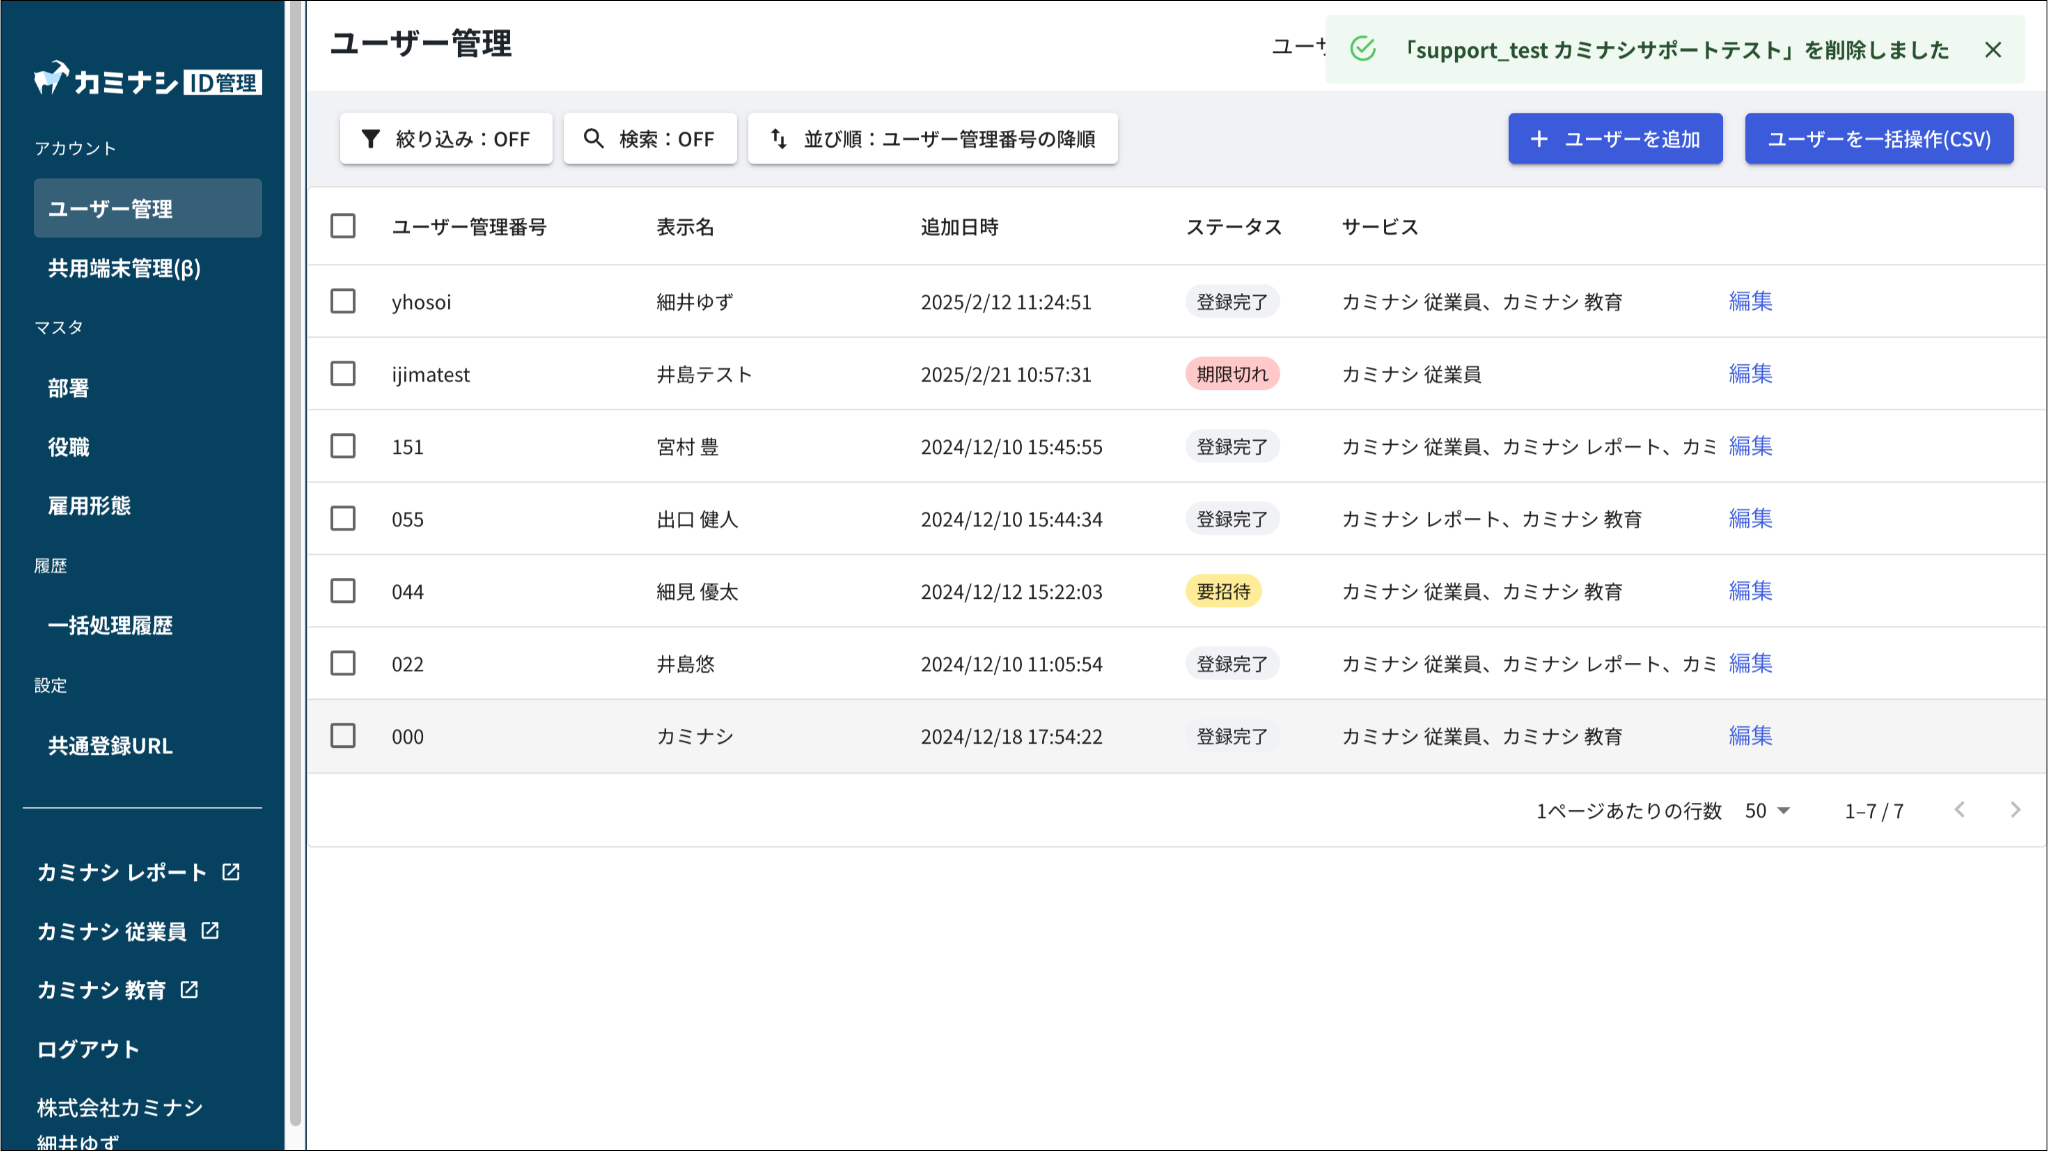The height and width of the screenshot is (1151, 2048).
Task: Click the external-link icon beside カミナシ 従業員
Action: [x=210, y=931]
